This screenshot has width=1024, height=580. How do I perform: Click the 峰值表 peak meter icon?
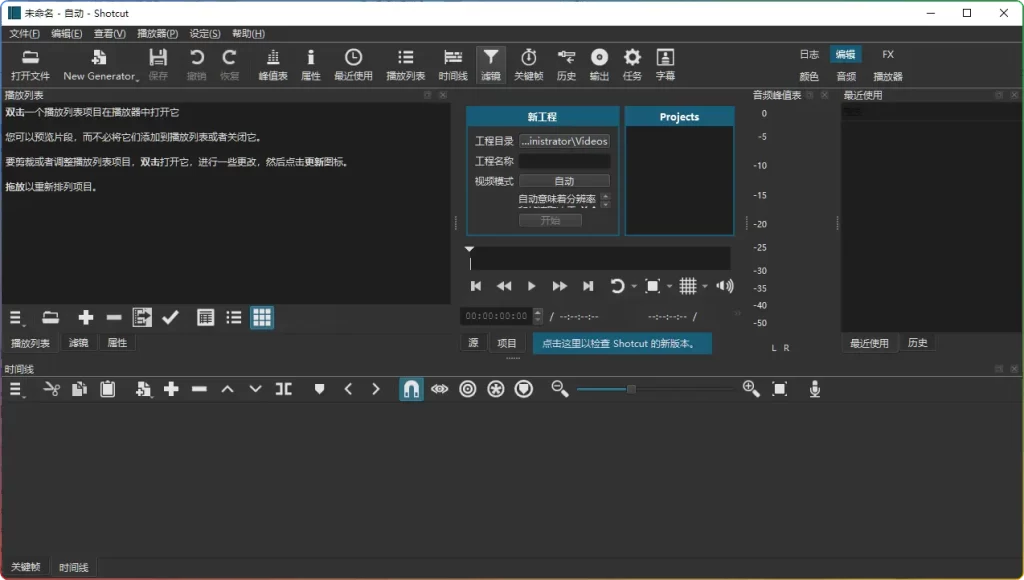272,63
